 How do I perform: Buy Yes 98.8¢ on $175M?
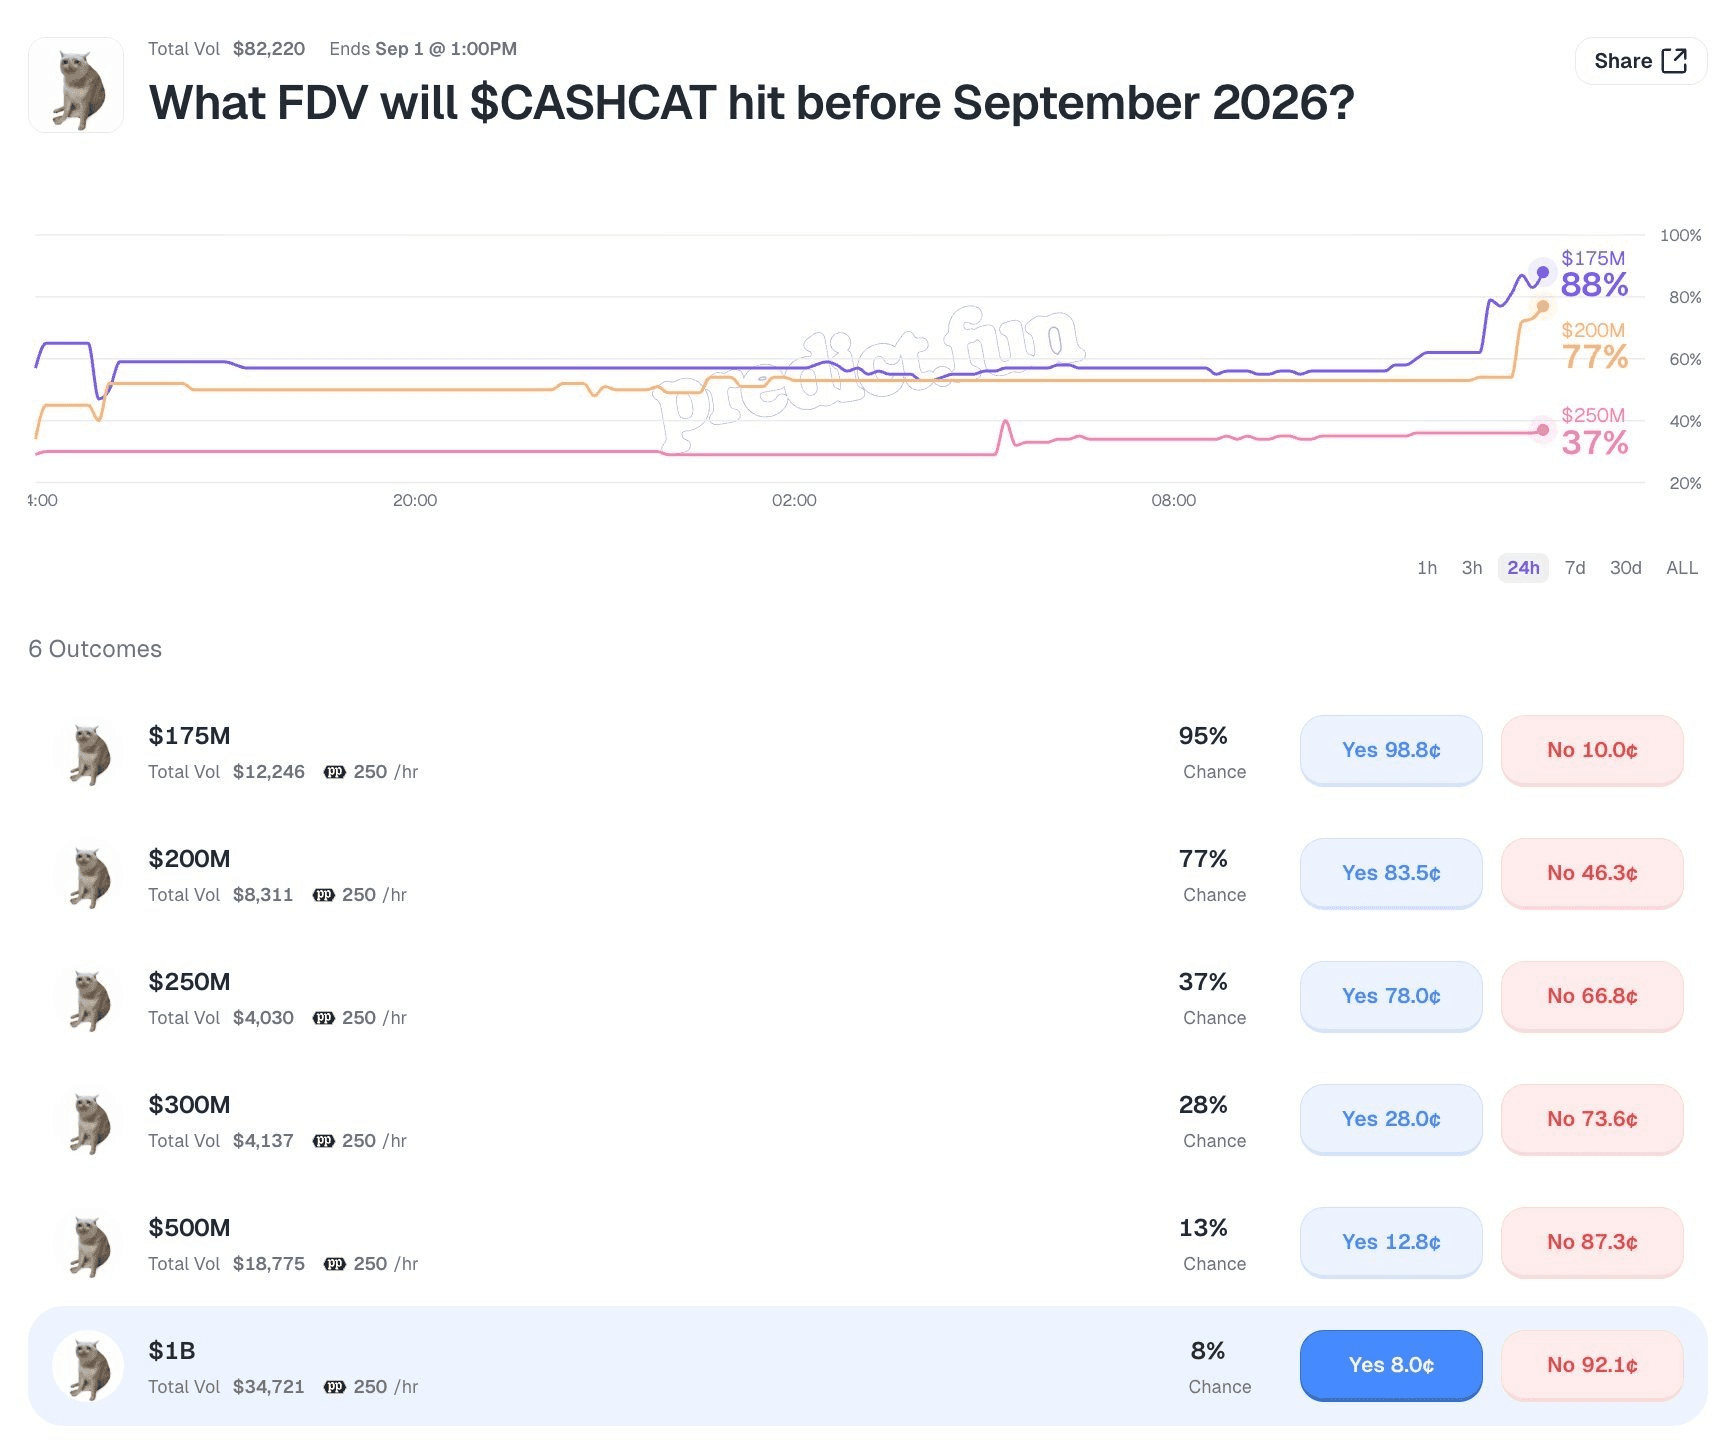tap(1391, 750)
